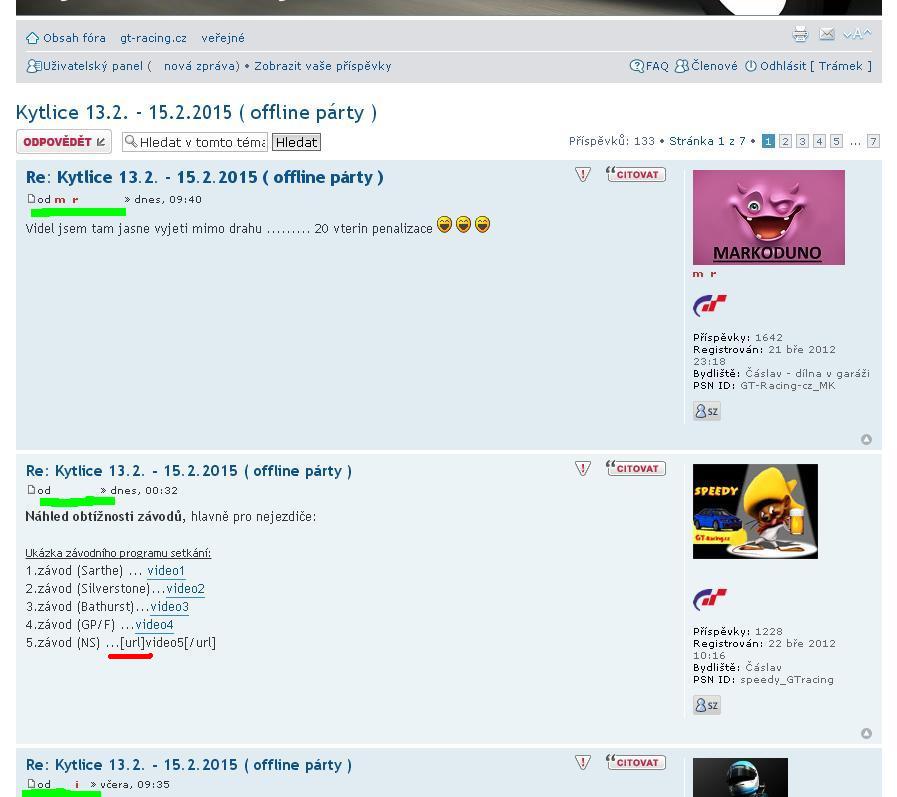This screenshot has width=897, height=797.
Task: Click the change font size icon
Action: 857,34
